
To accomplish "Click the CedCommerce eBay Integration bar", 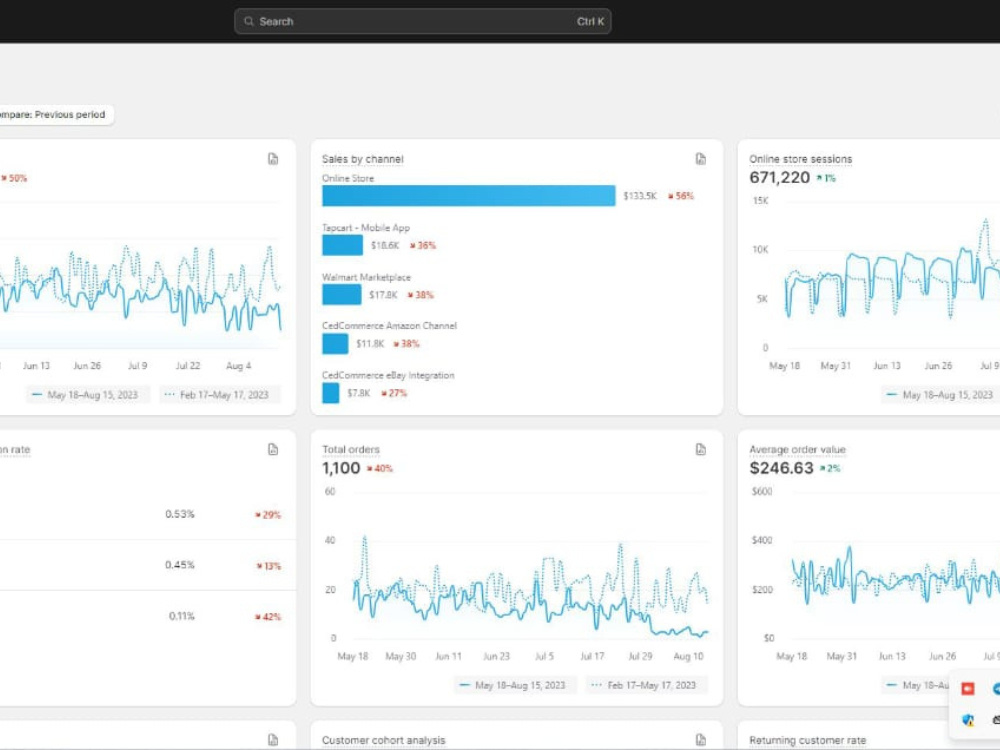I will tap(330, 393).
